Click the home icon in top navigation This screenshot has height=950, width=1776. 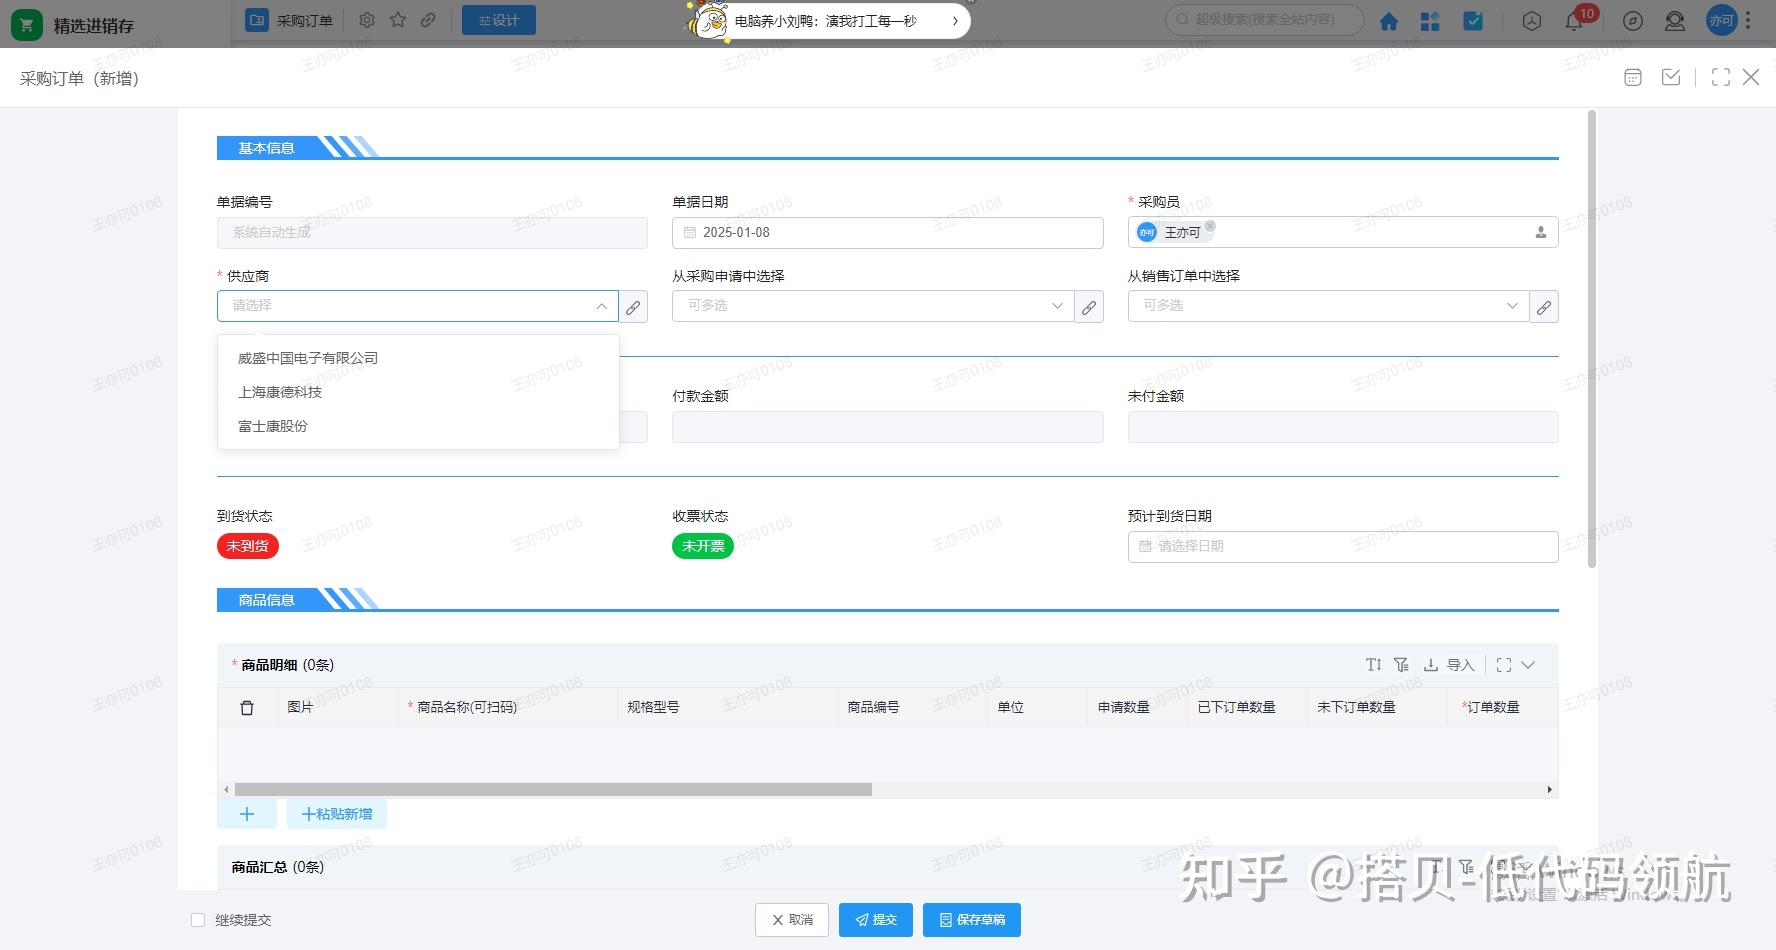coord(1390,20)
